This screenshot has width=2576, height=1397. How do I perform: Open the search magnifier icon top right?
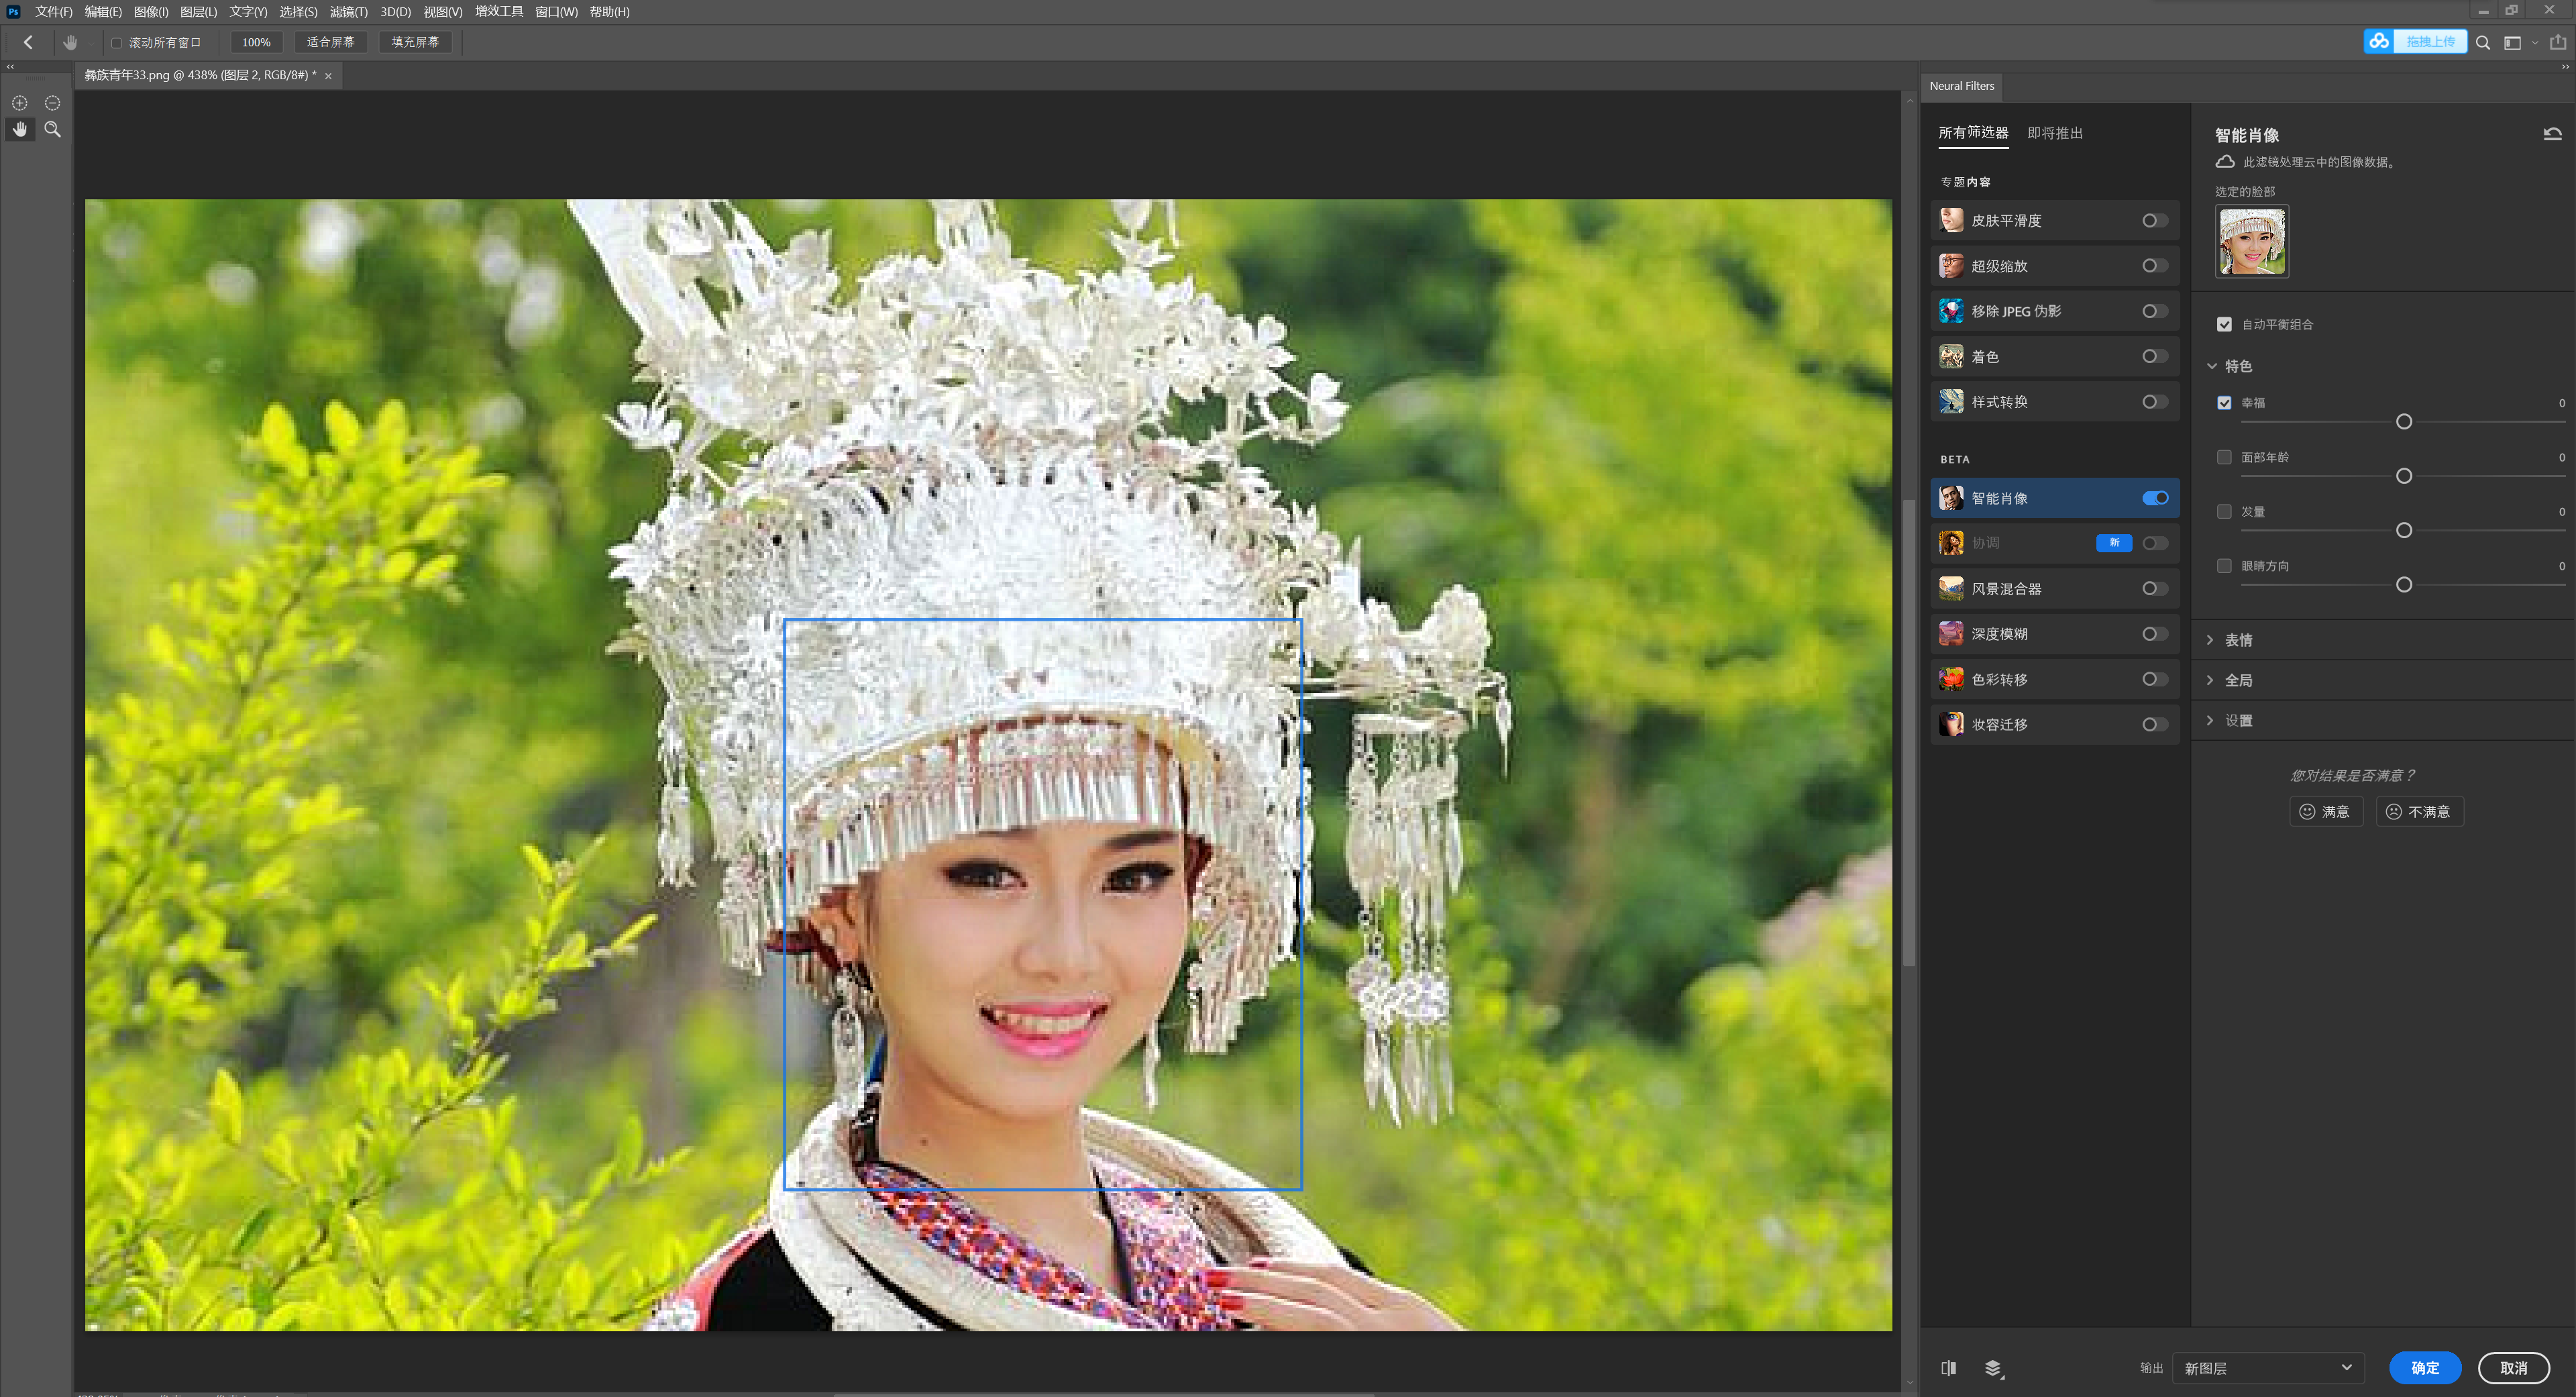(2483, 42)
